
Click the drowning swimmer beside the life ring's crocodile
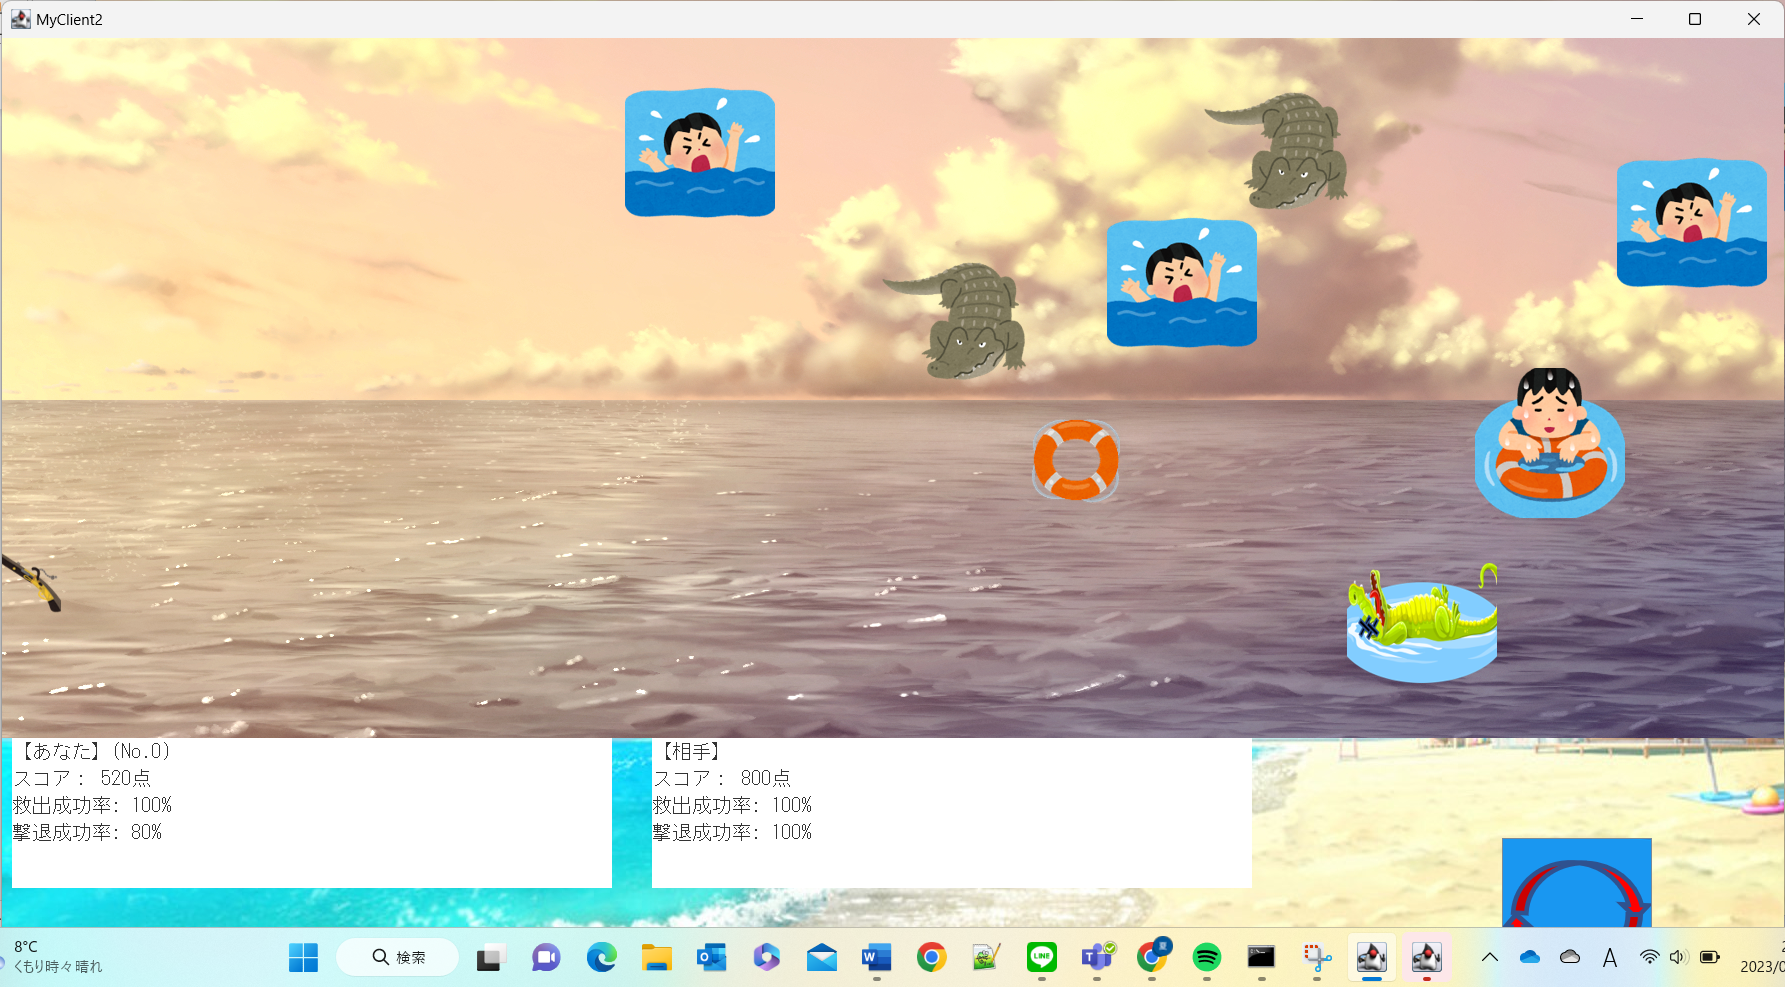click(x=1182, y=283)
